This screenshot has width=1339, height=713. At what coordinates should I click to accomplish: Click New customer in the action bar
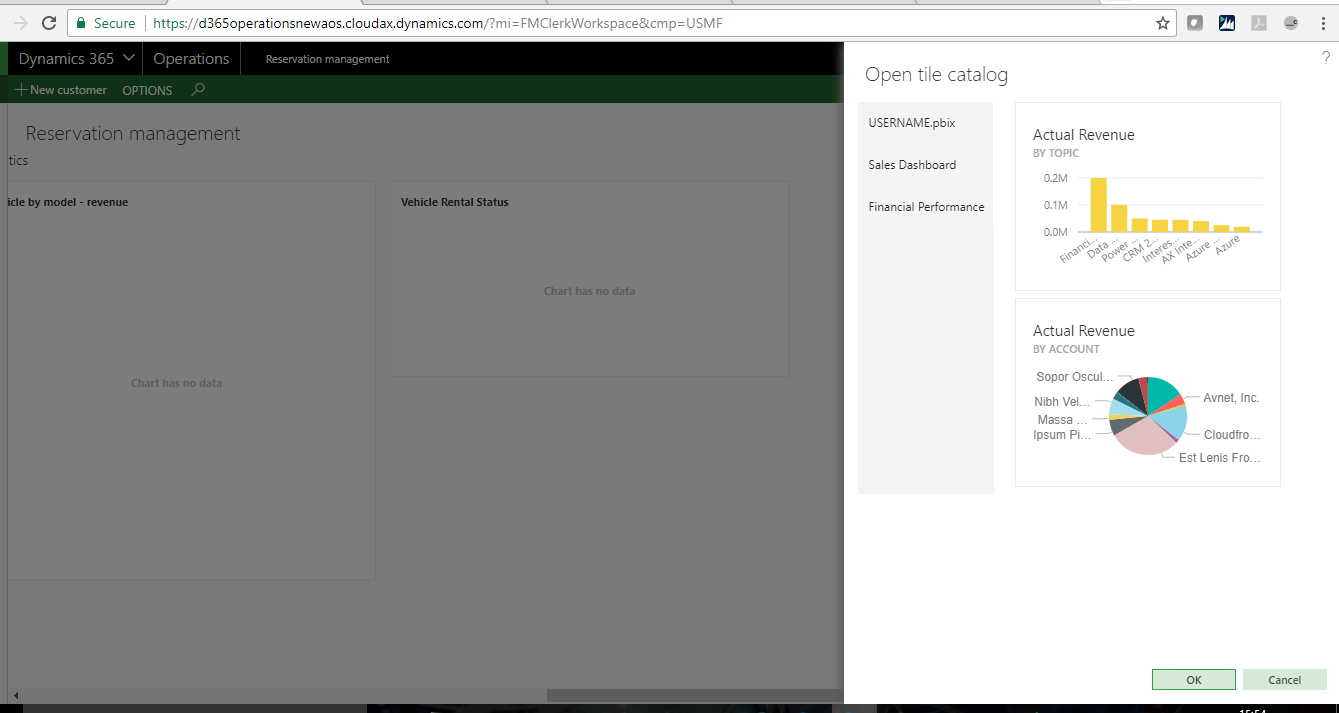[x=61, y=90]
